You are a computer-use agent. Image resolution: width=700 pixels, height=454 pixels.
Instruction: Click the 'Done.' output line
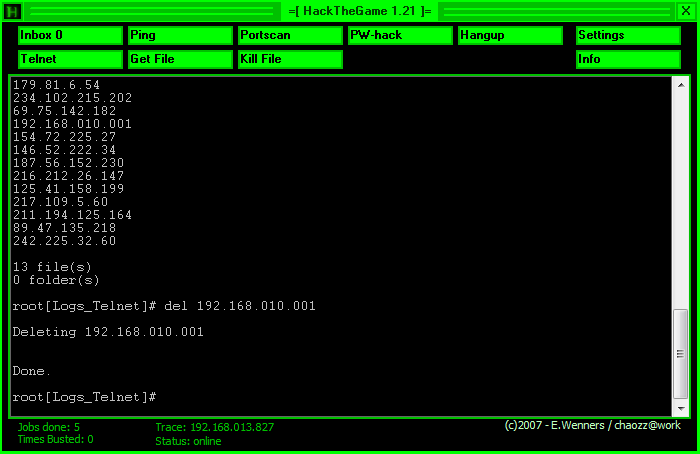point(31,371)
